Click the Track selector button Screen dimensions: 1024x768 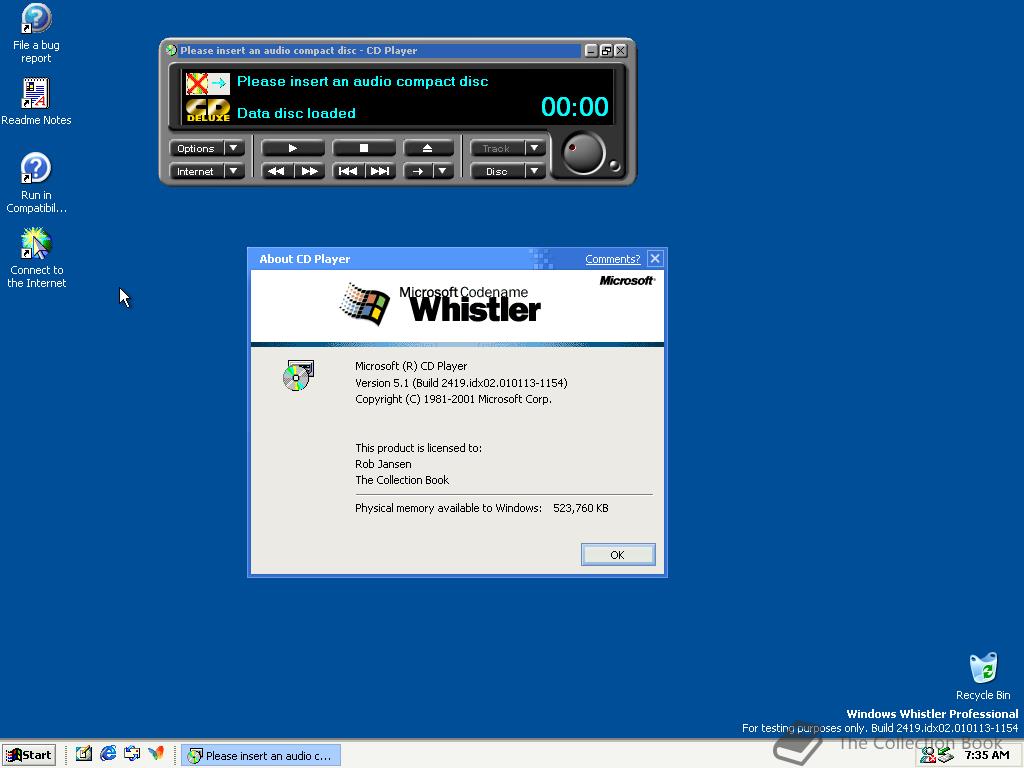pyautogui.click(x=497, y=148)
